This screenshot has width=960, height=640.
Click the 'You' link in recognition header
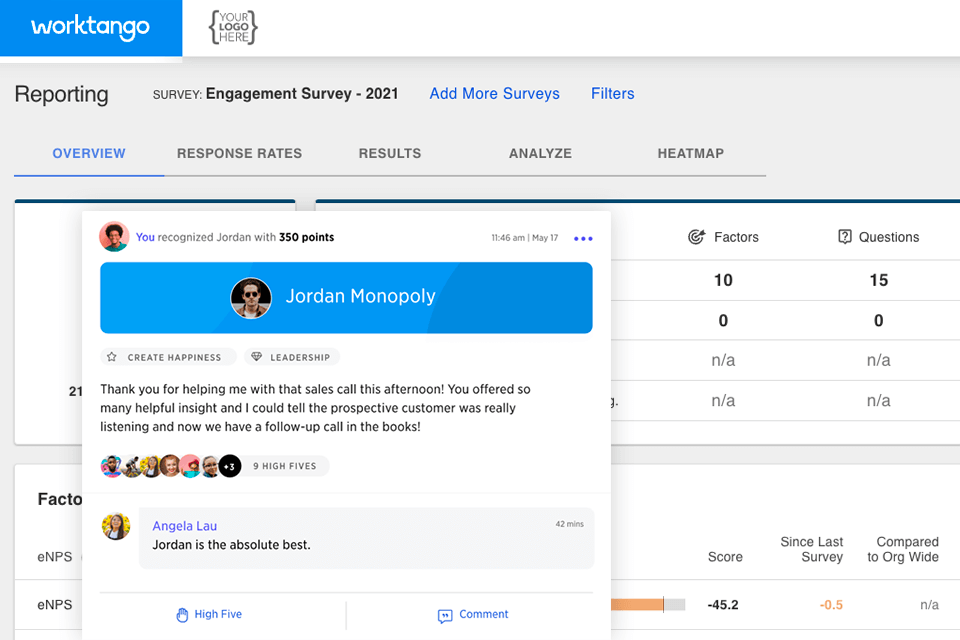click(145, 238)
